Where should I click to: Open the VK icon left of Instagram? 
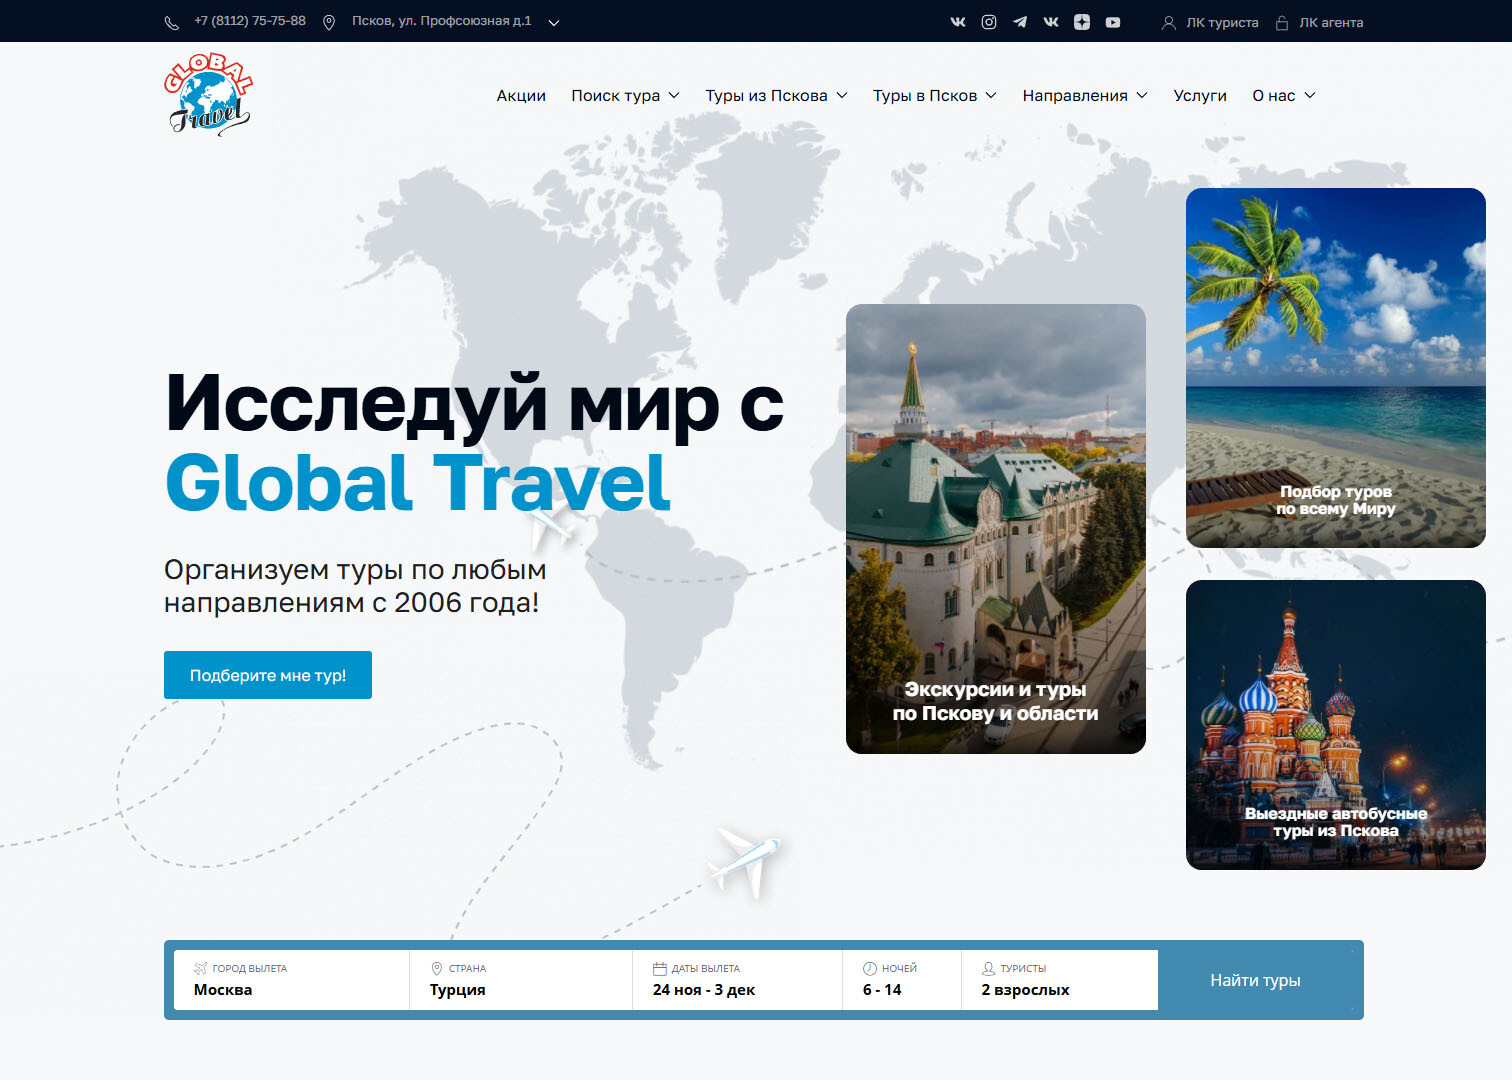point(957,22)
